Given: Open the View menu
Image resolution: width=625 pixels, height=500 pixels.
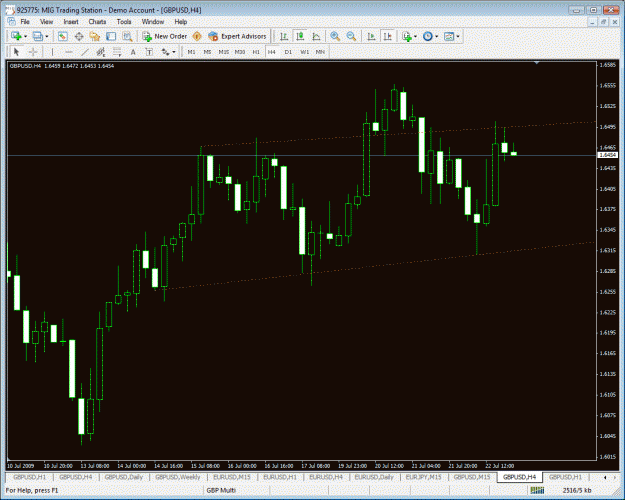Looking at the screenshot, I should tap(46, 22).
